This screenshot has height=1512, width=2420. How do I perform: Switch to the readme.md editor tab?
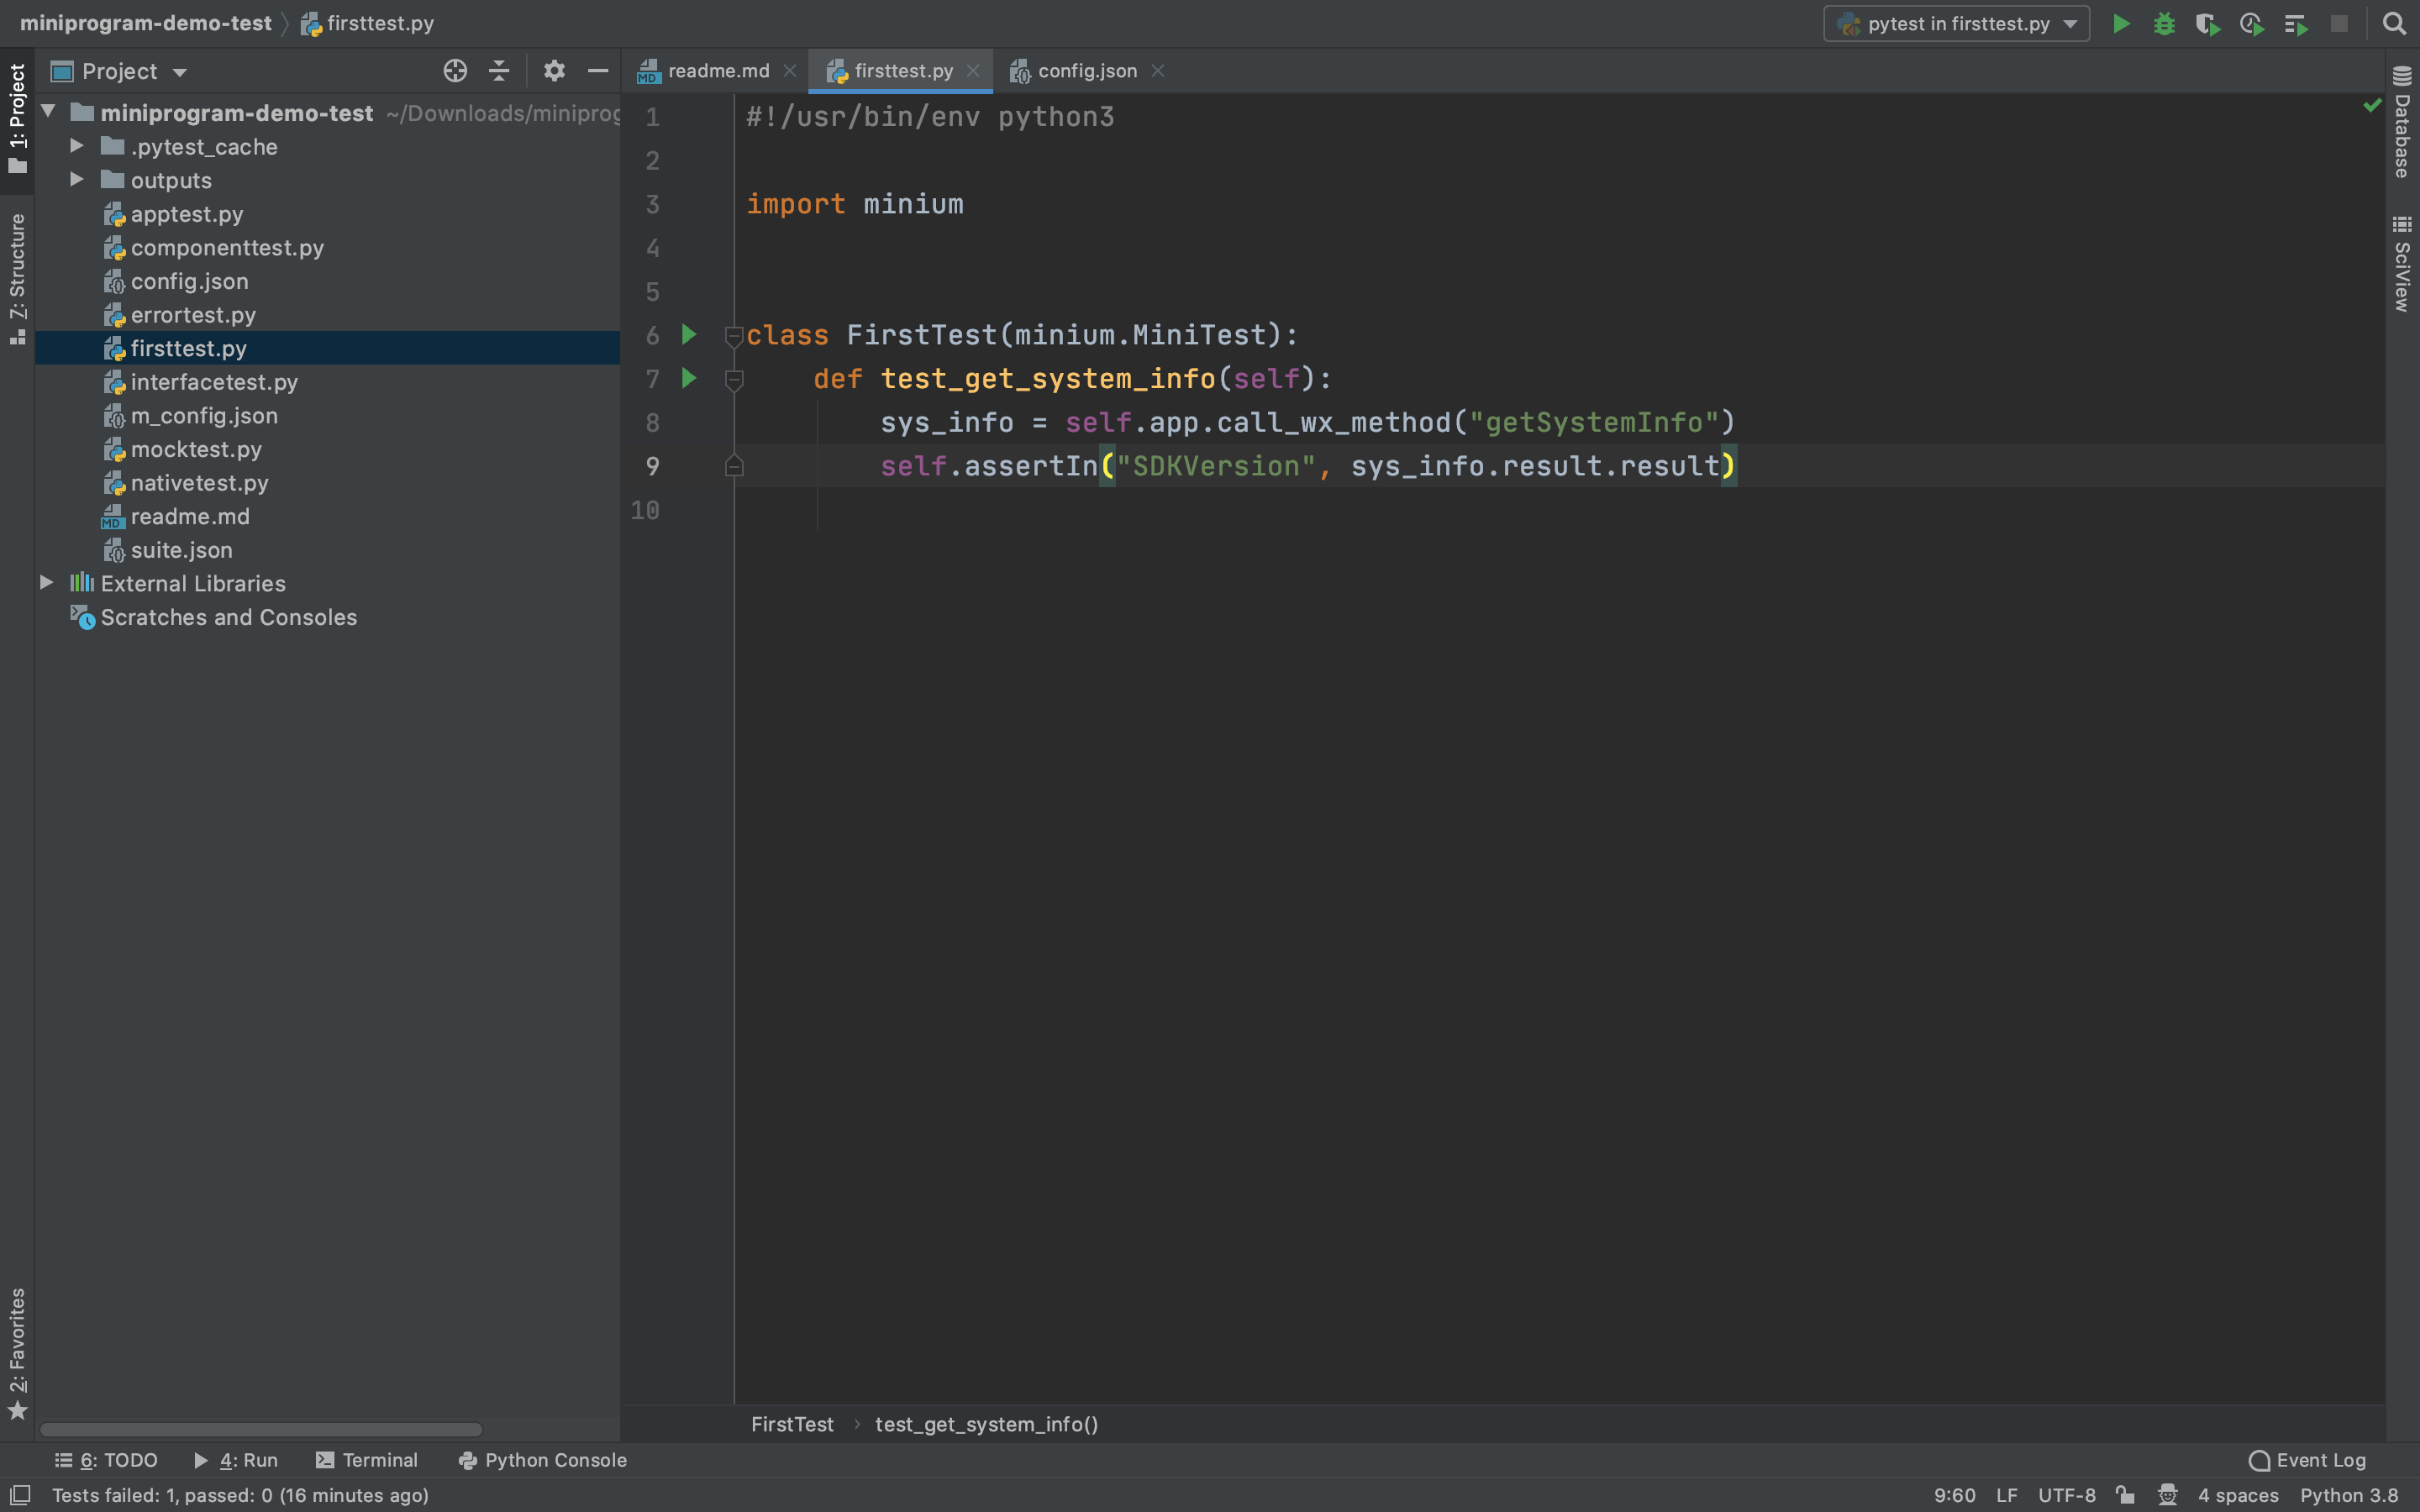click(x=717, y=71)
